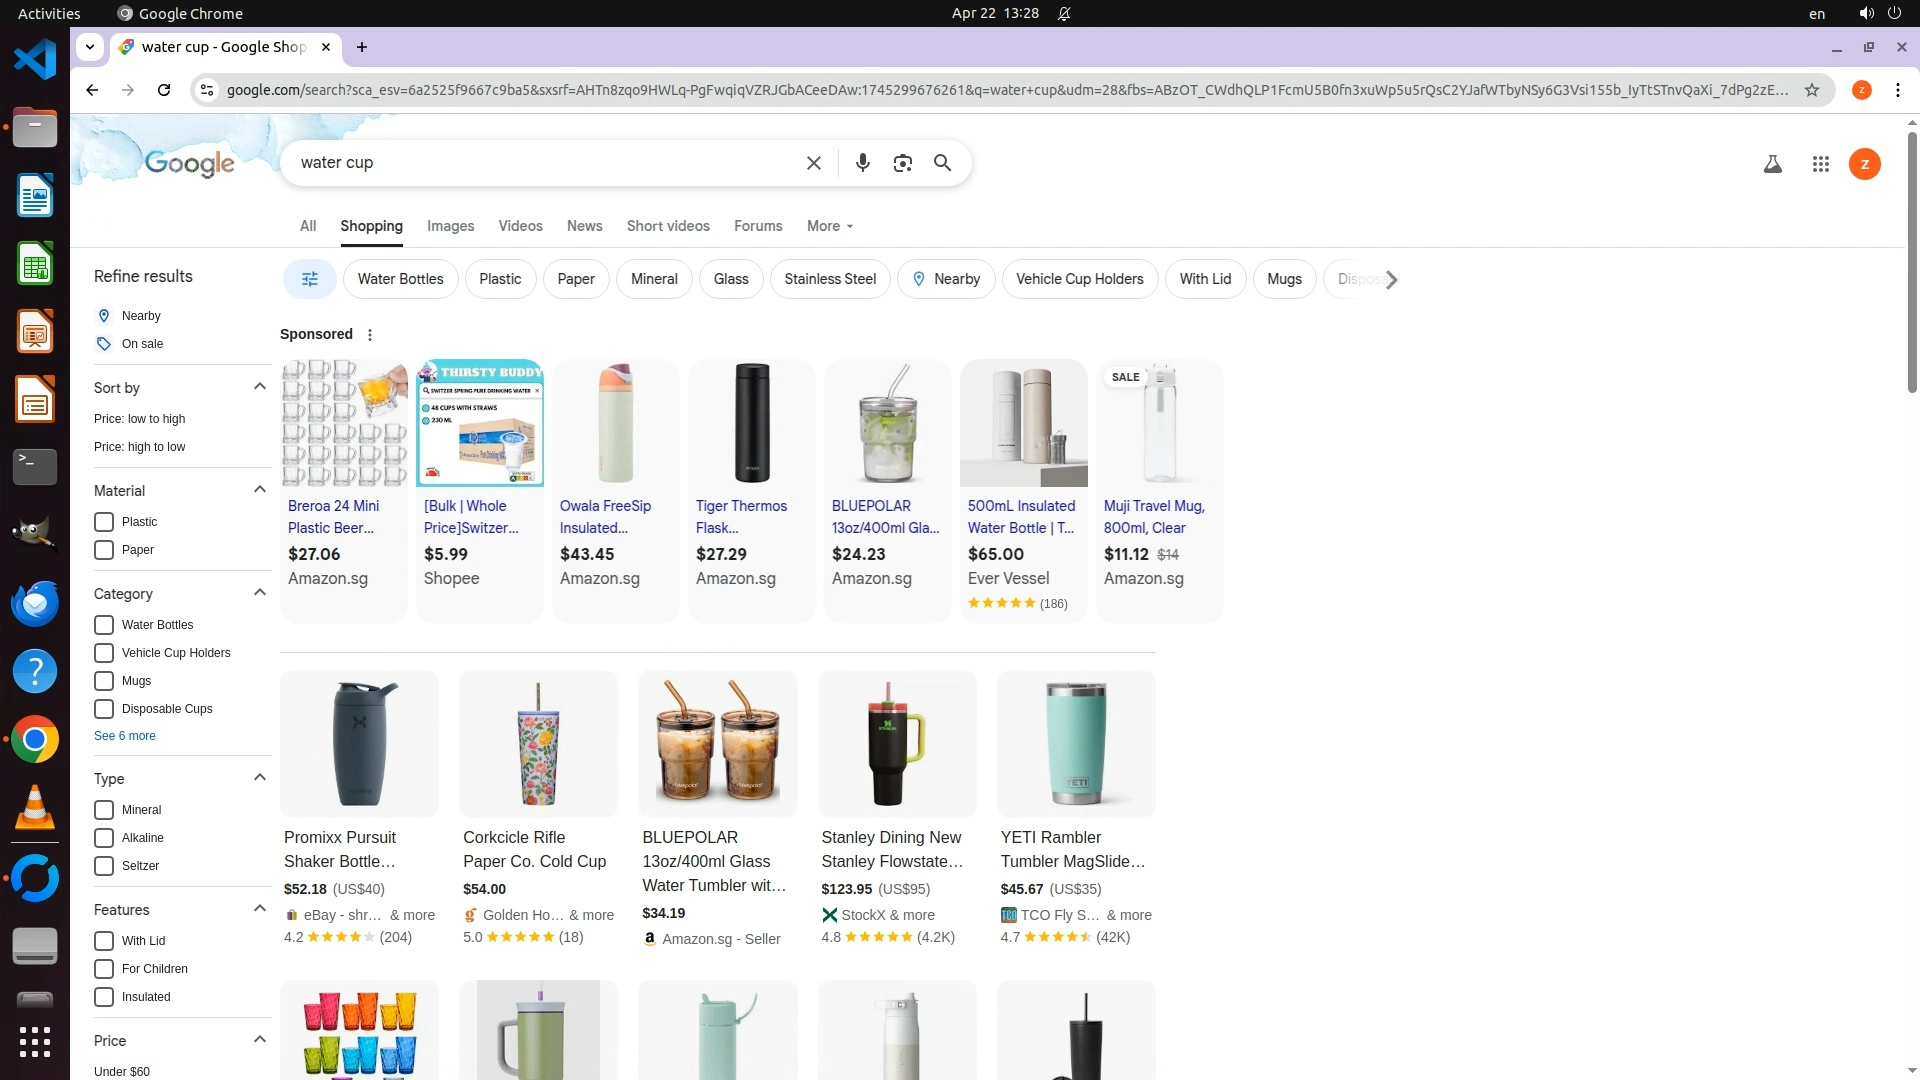Open the More search tabs dropdown
1920x1080 pixels.
(829, 226)
